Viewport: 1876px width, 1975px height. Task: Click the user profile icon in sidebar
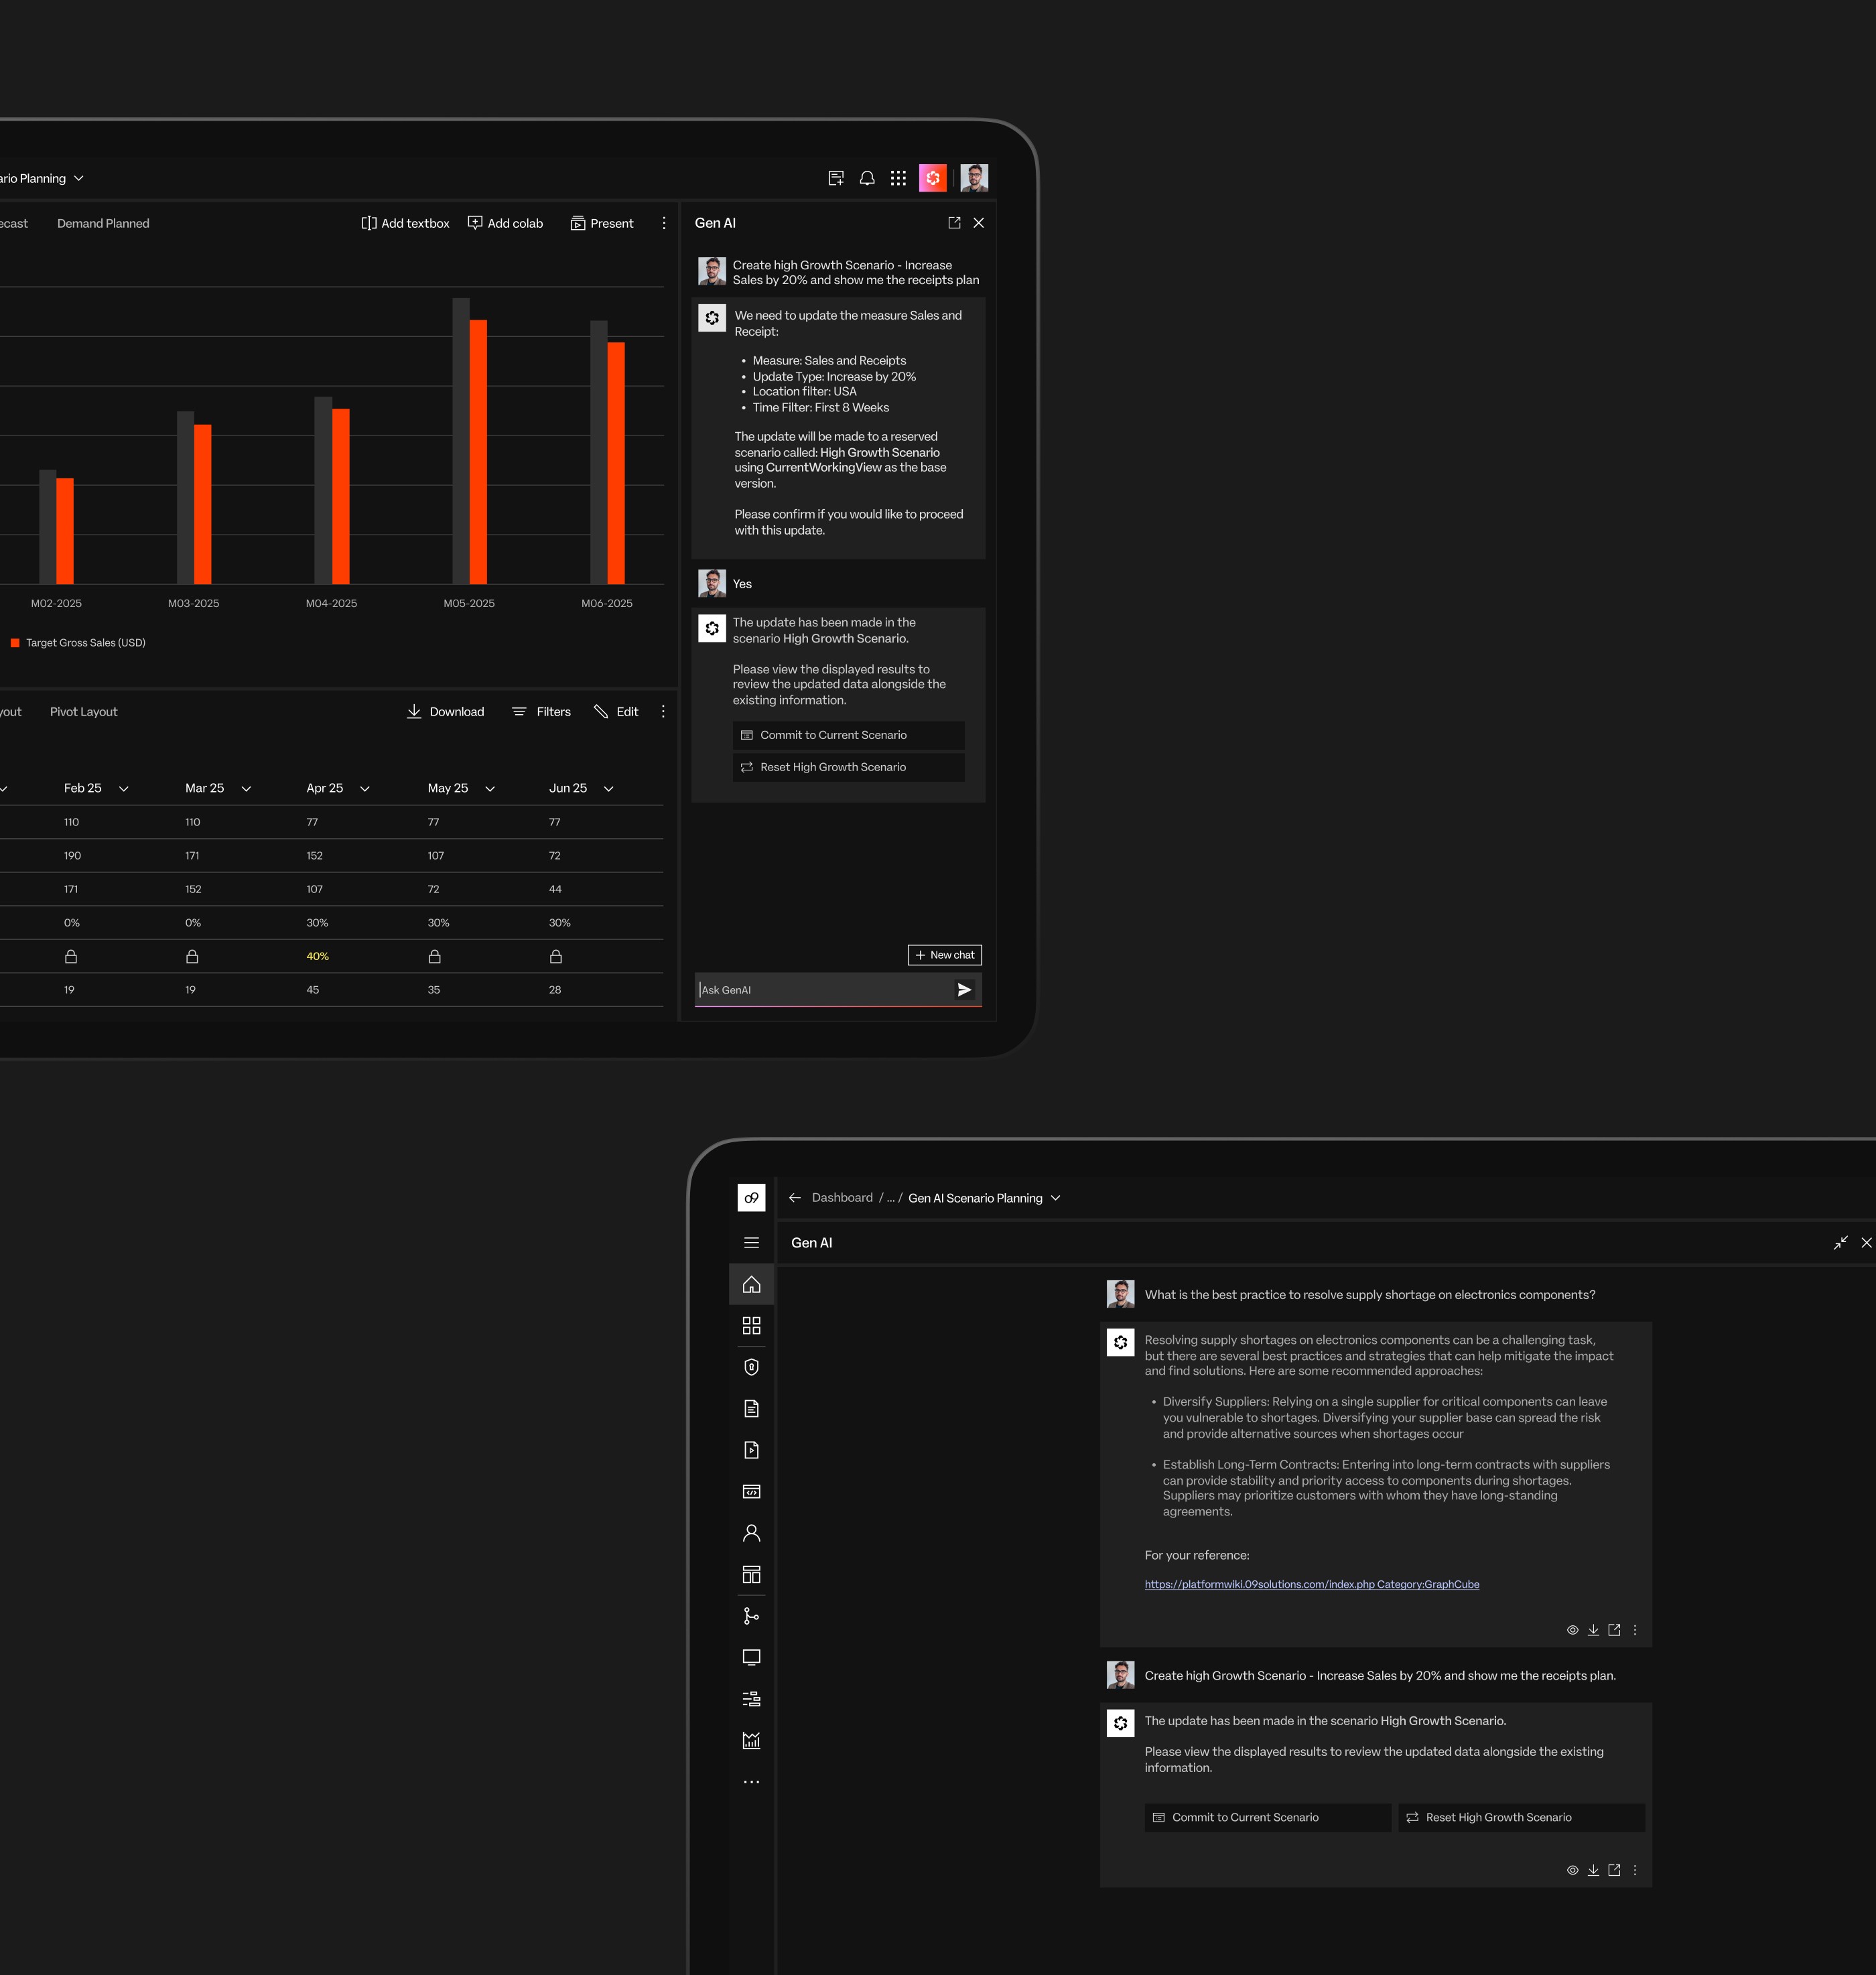coord(751,1533)
